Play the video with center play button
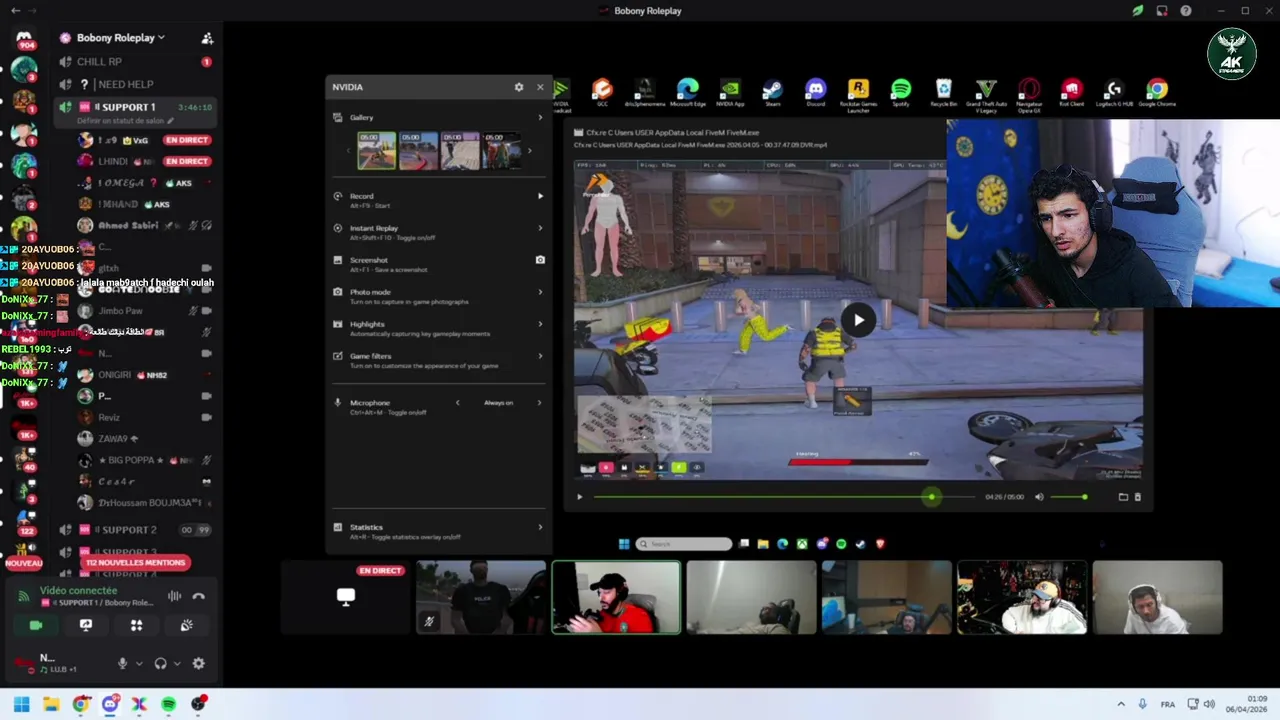Viewport: 1280px width, 720px height. pos(858,320)
